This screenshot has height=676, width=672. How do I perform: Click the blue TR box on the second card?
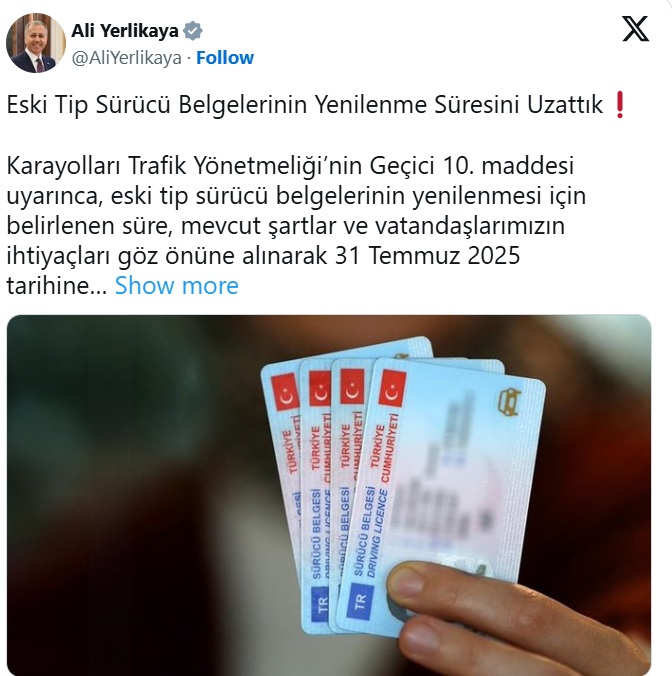(x=319, y=605)
